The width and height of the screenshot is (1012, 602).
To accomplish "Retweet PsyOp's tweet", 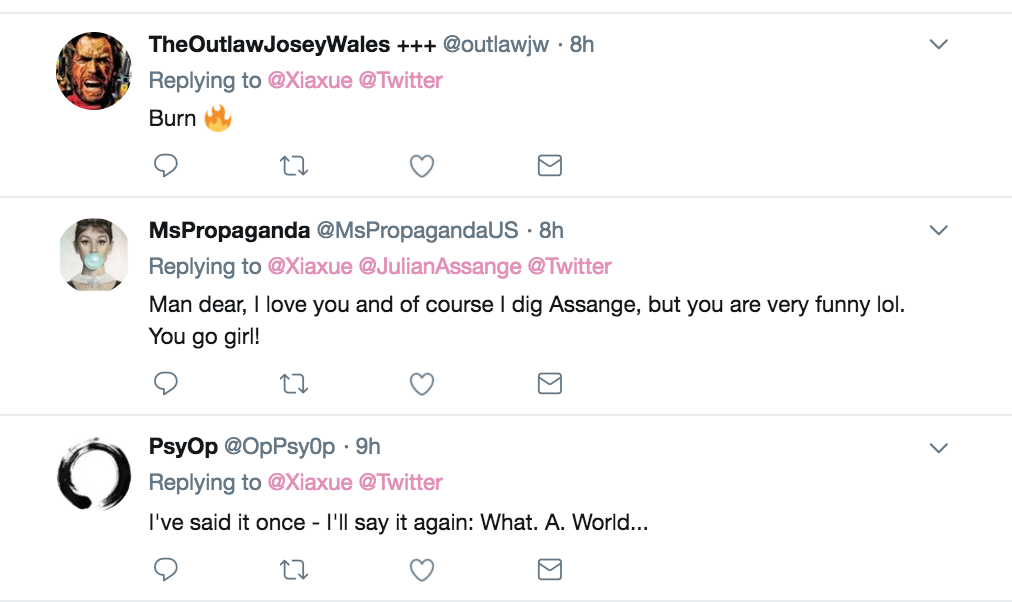I will tap(294, 570).
